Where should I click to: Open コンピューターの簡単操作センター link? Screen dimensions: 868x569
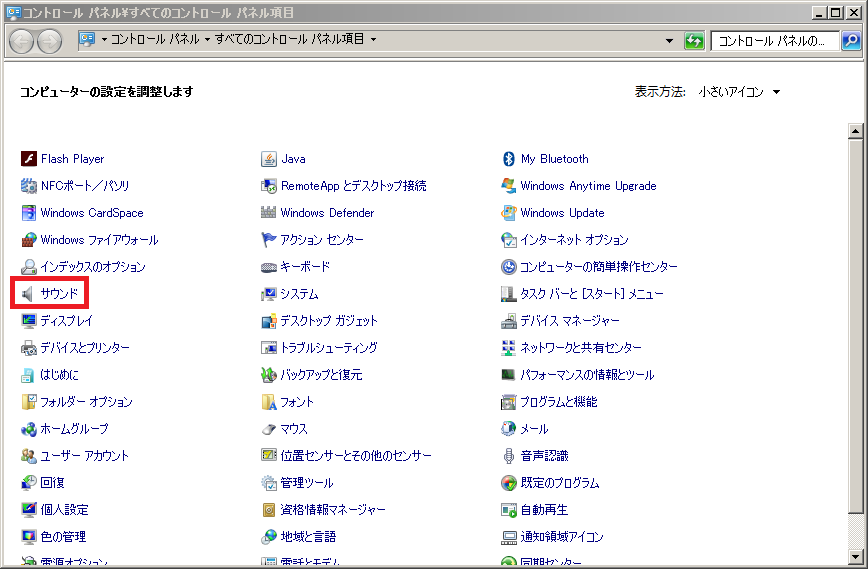point(599,267)
